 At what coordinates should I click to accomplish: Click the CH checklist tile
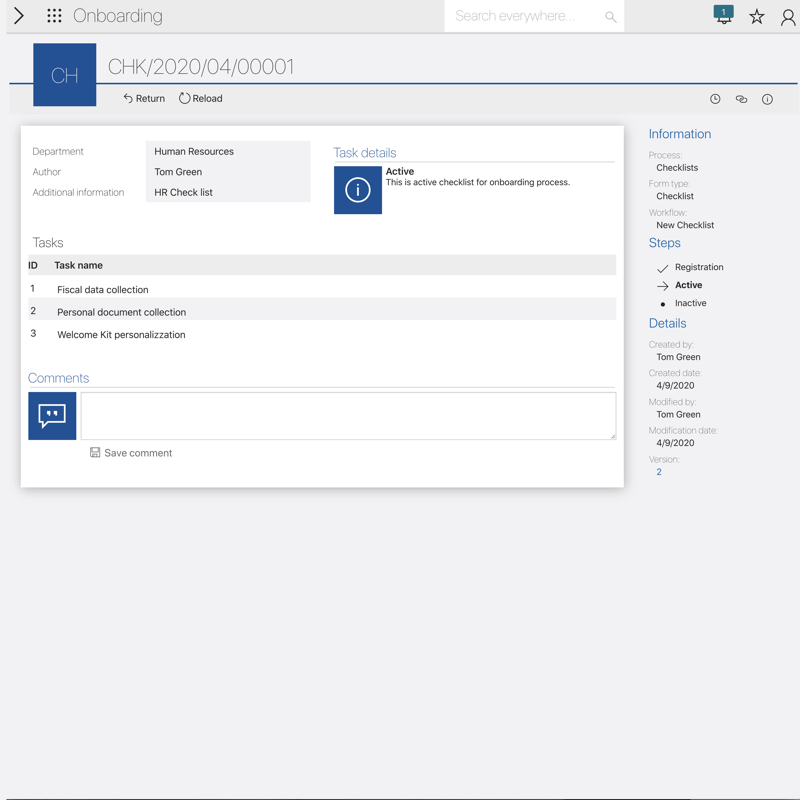65,75
